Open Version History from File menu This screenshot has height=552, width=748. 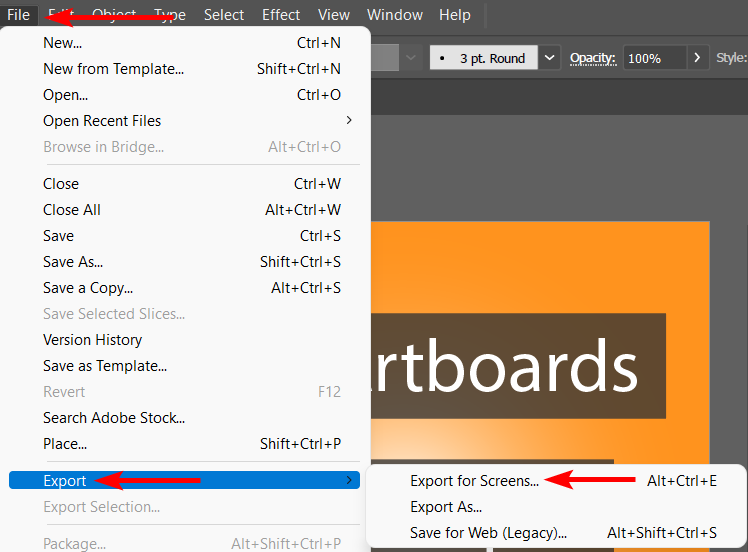(92, 340)
